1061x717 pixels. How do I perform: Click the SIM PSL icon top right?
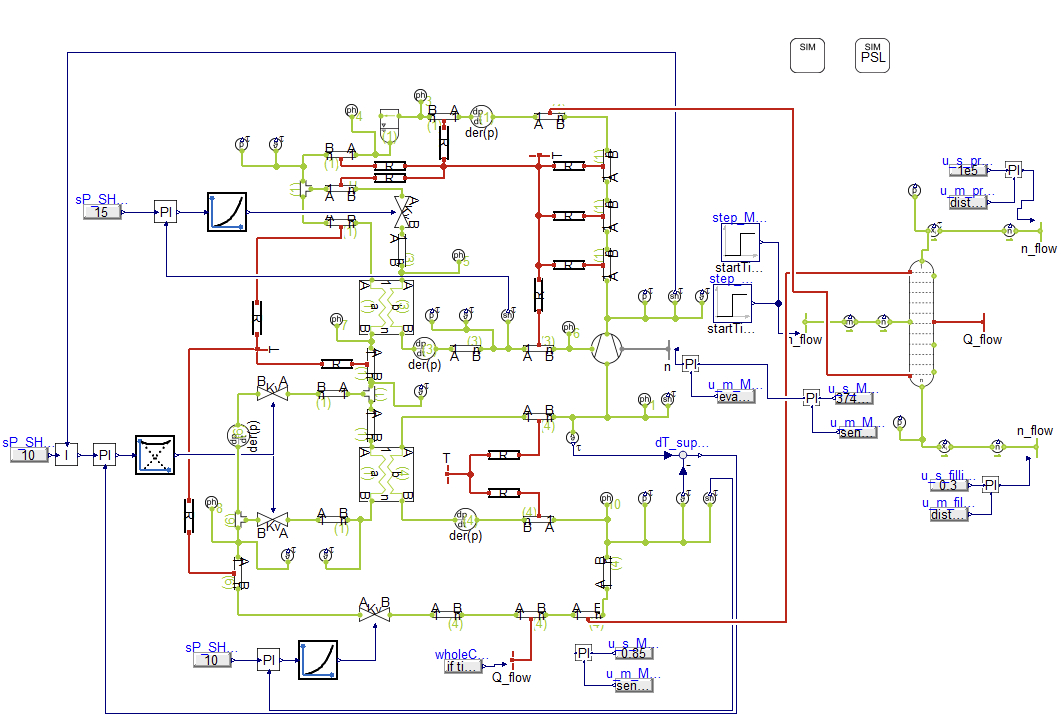point(872,54)
